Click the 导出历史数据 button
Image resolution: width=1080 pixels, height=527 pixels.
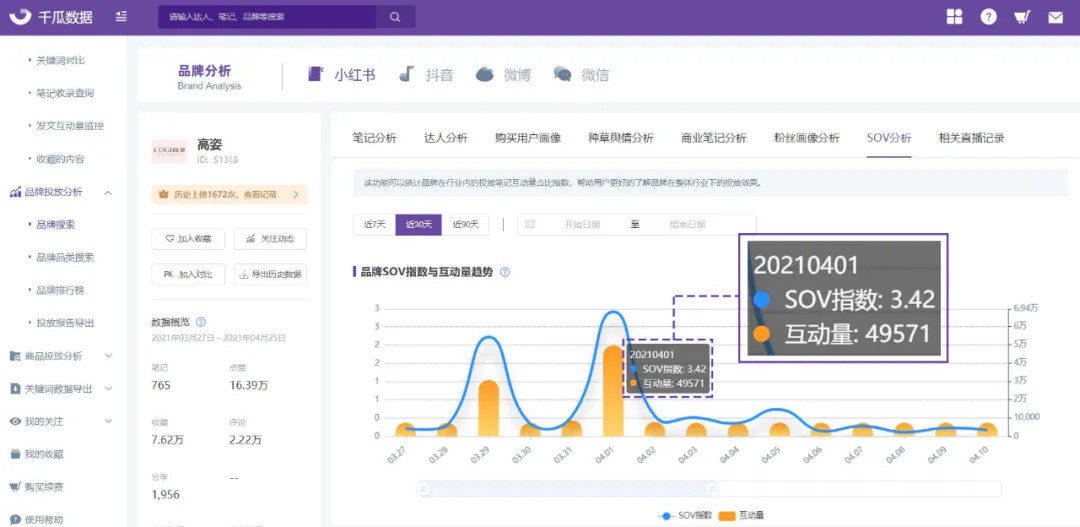click(x=270, y=274)
